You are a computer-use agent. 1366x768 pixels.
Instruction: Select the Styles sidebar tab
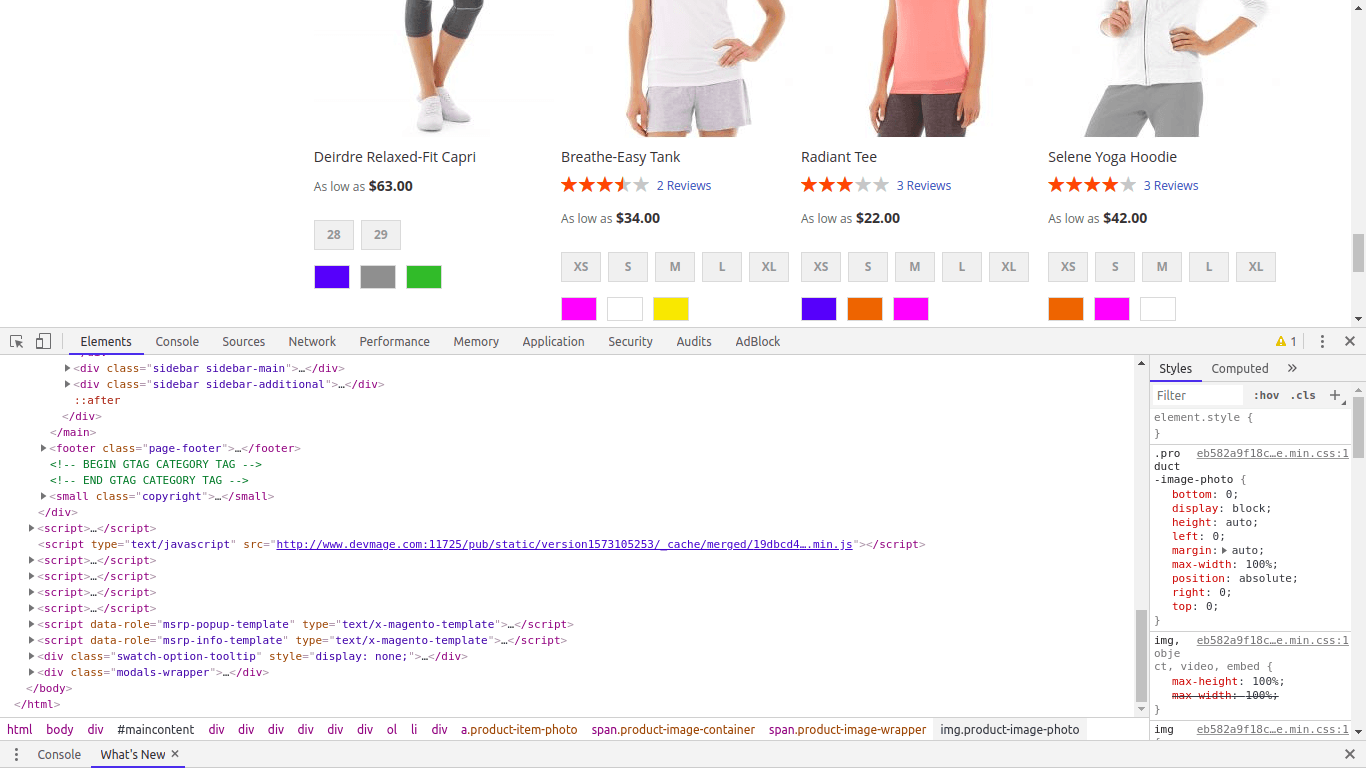[x=1175, y=368]
